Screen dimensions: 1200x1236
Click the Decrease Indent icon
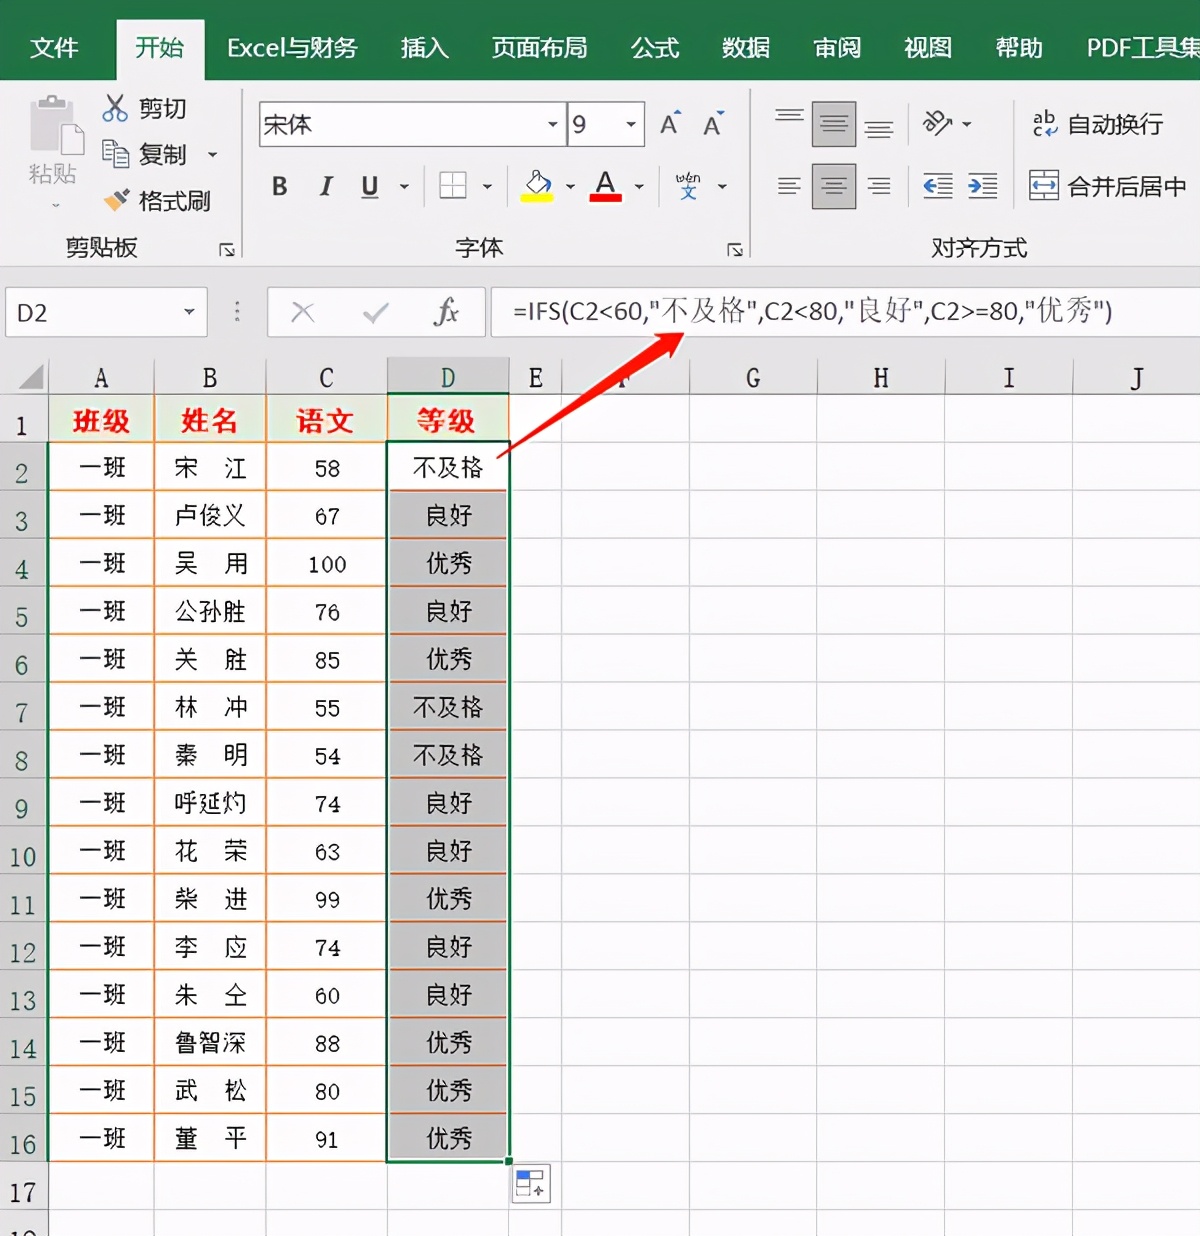click(x=937, y=186)
